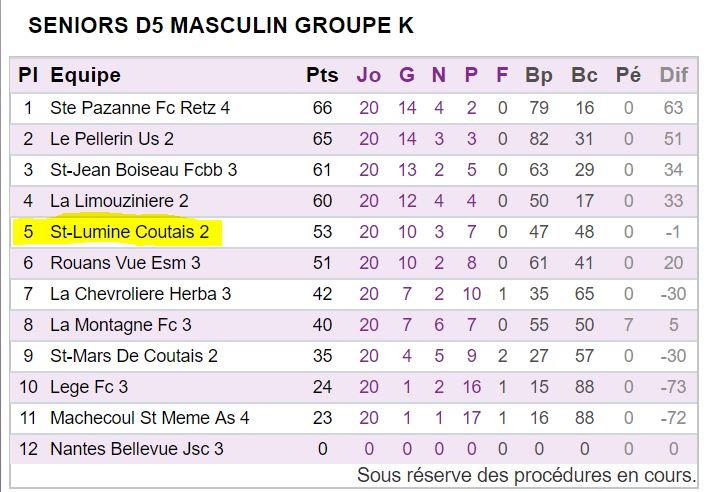Select Nantes Bellevue Jsc 3 row
The height and width of the screenshot is (492, 711).
pos(354,449)
